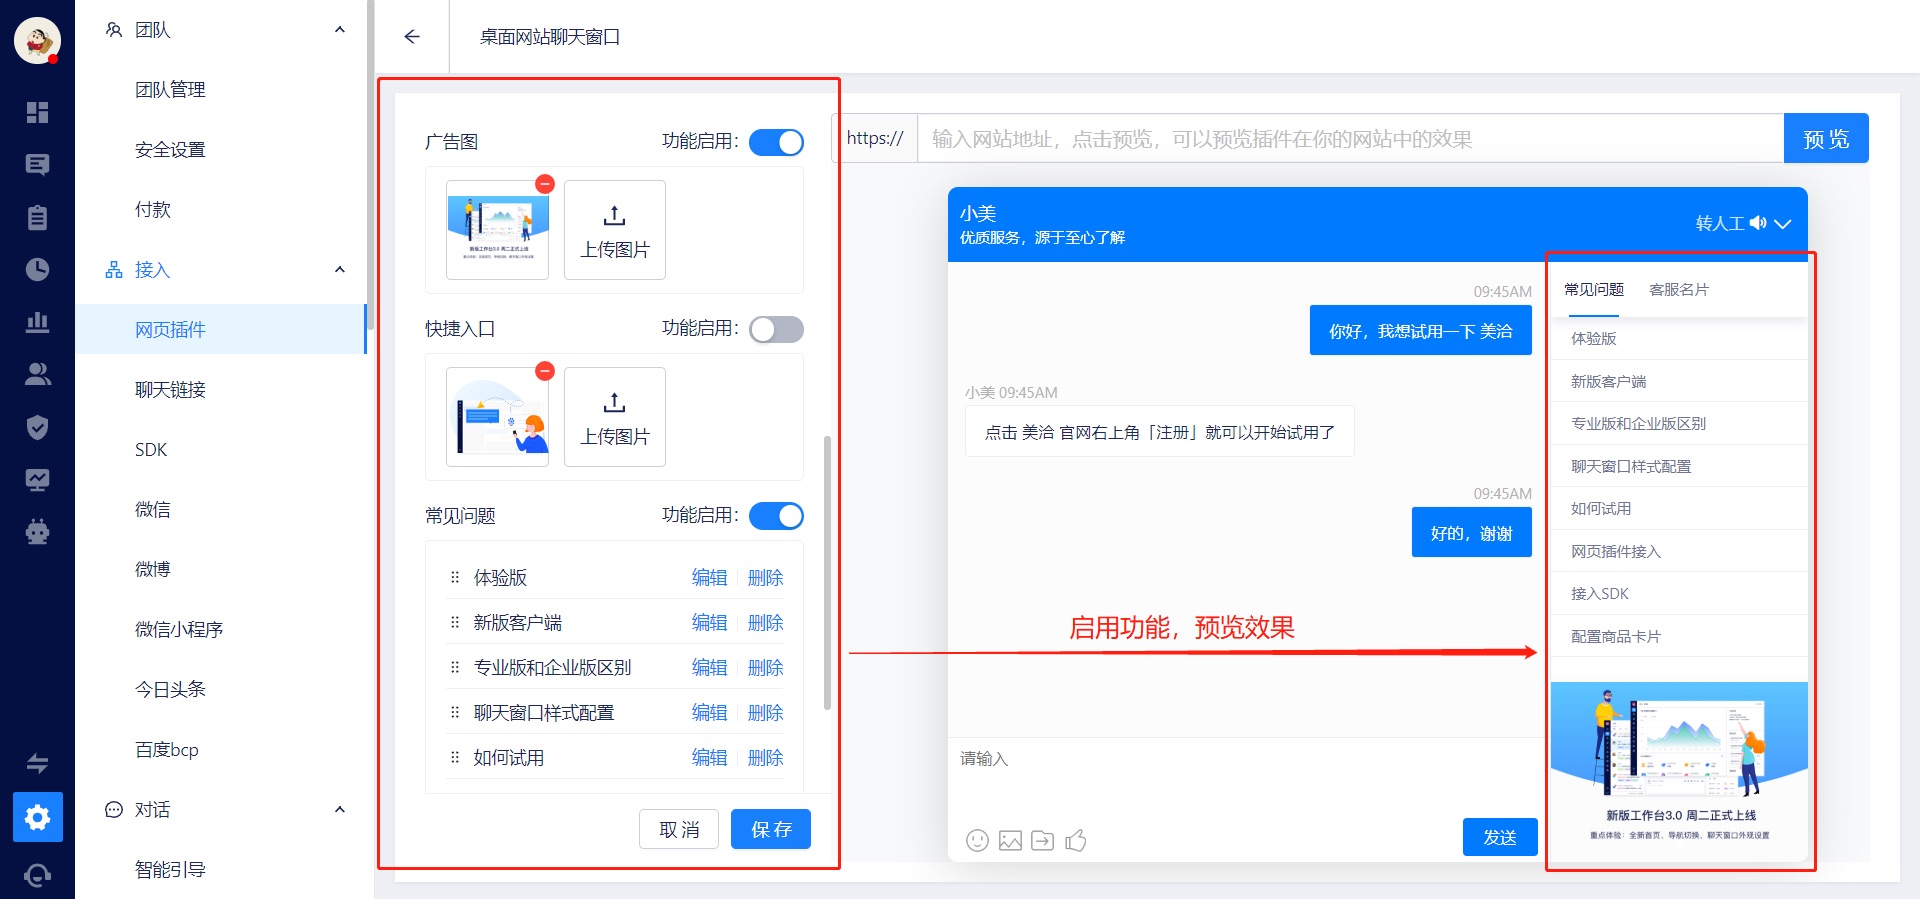Click 转人工 in chat header
1920x899 pixels.
tap(1719, 223)
